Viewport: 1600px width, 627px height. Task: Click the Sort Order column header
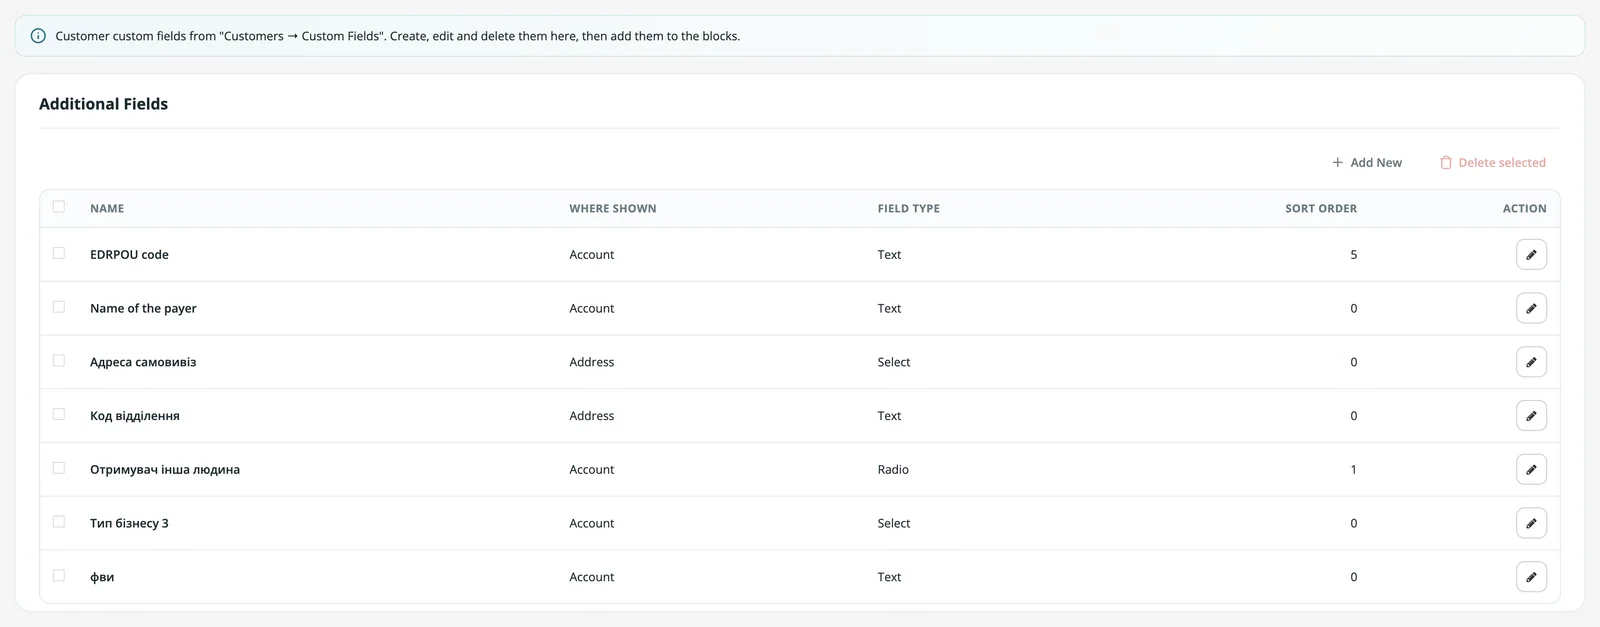1321,209
